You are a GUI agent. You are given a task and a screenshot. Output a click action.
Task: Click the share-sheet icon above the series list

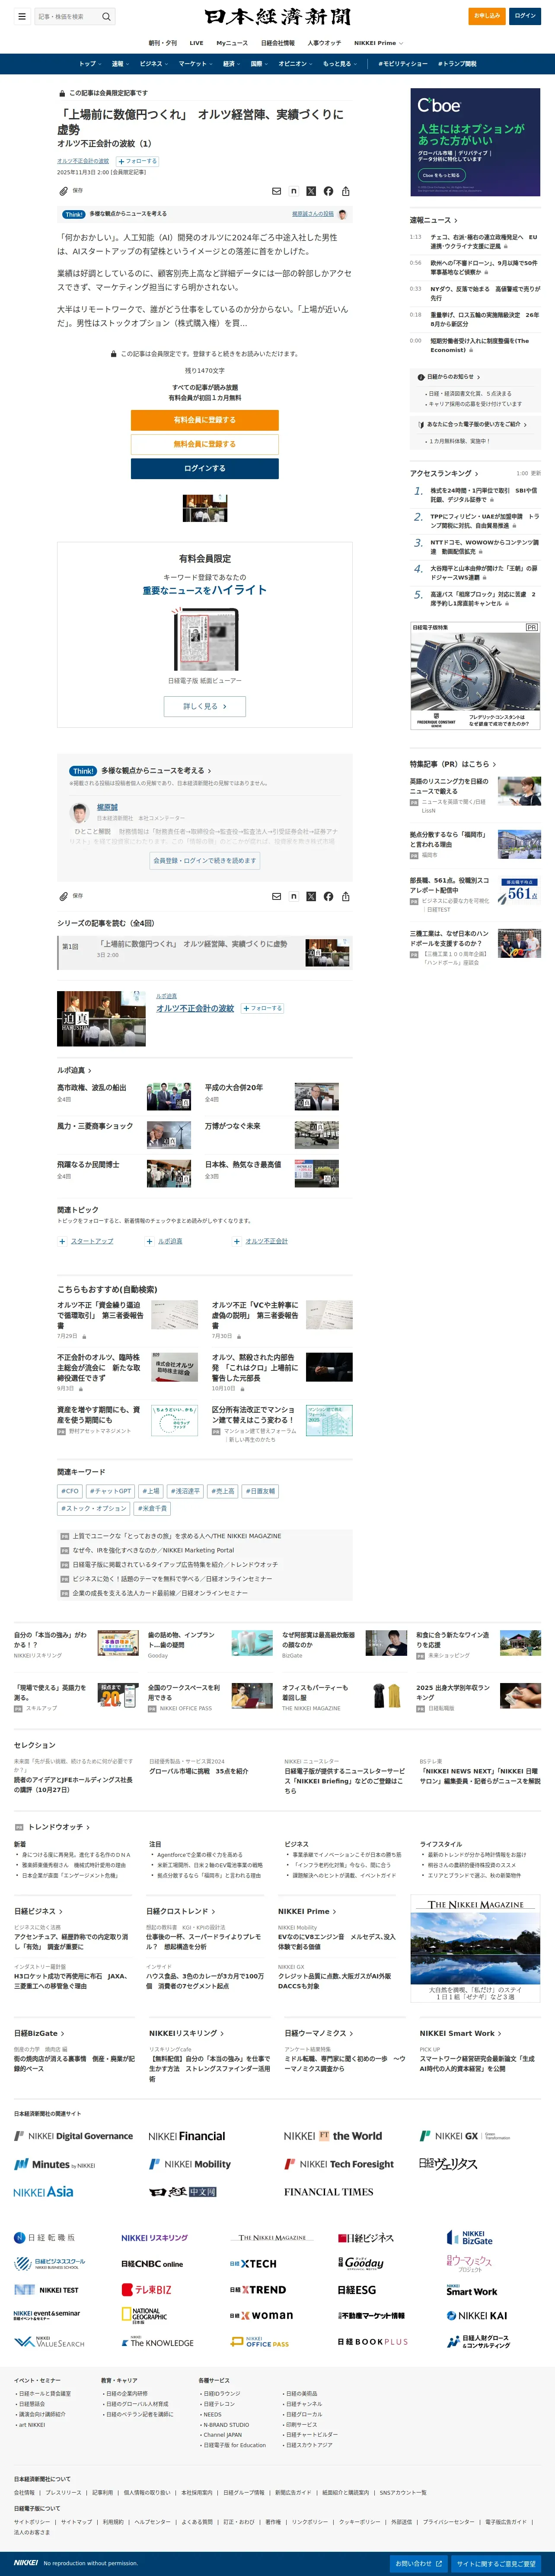pyautogui.click(x=345, y=896)
